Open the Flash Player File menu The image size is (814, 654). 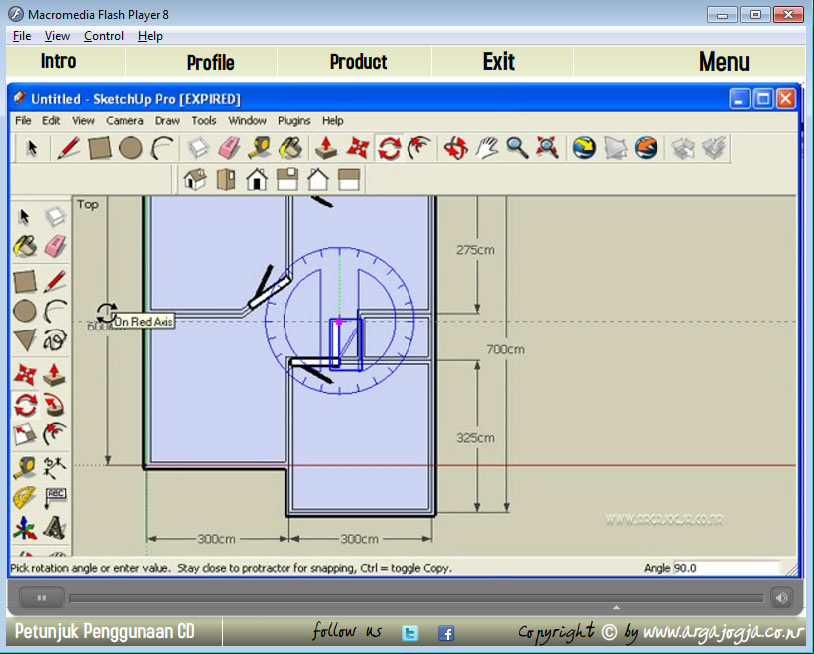(22, 36)
